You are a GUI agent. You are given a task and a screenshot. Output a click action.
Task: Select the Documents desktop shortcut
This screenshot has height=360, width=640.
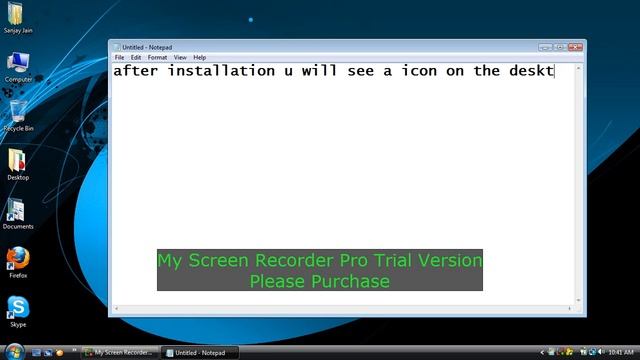point(18,214)
